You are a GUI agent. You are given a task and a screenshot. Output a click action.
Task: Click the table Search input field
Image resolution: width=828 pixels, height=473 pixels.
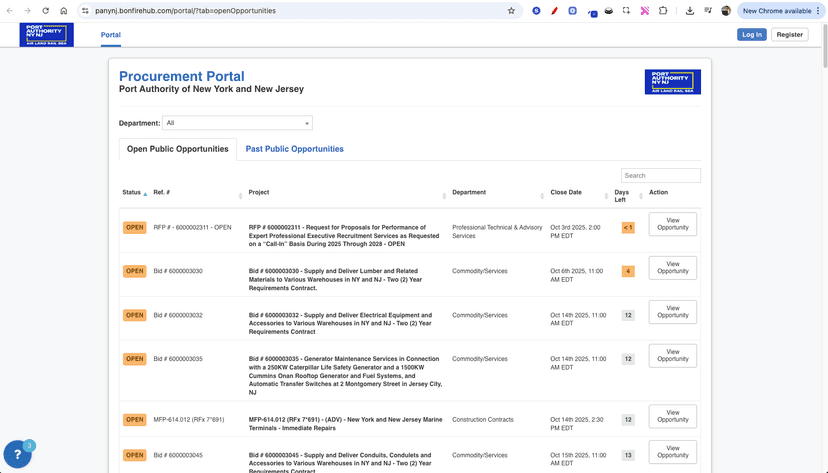(660, 176)
